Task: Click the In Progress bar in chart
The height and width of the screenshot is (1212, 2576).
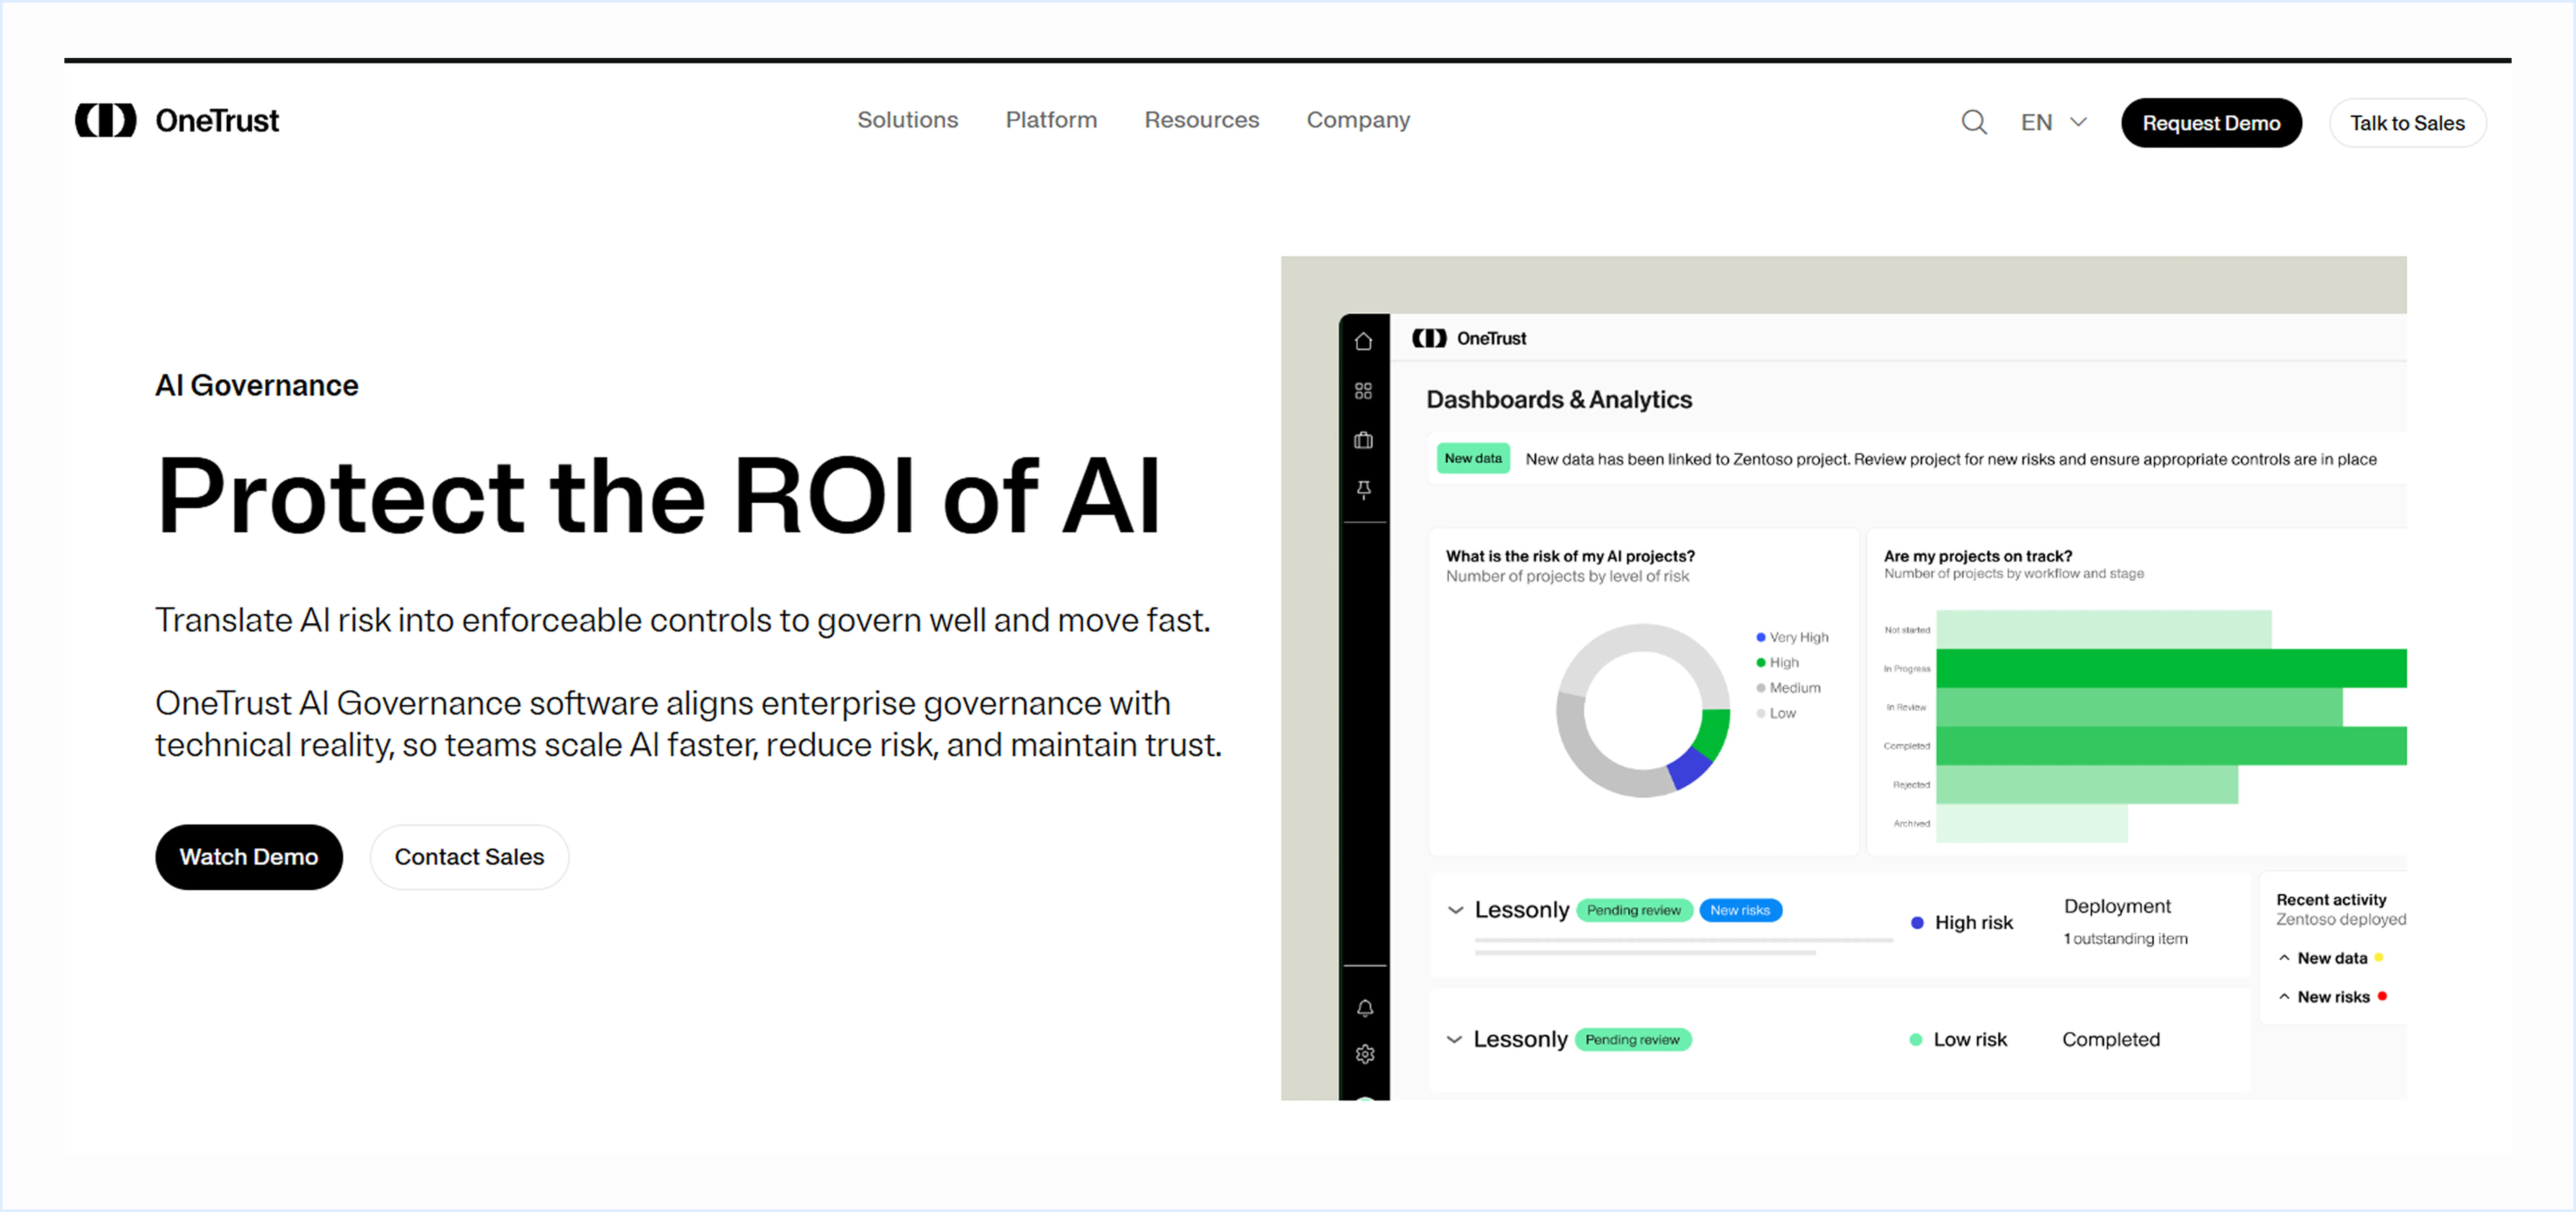Action: (x=2171, y=668)
